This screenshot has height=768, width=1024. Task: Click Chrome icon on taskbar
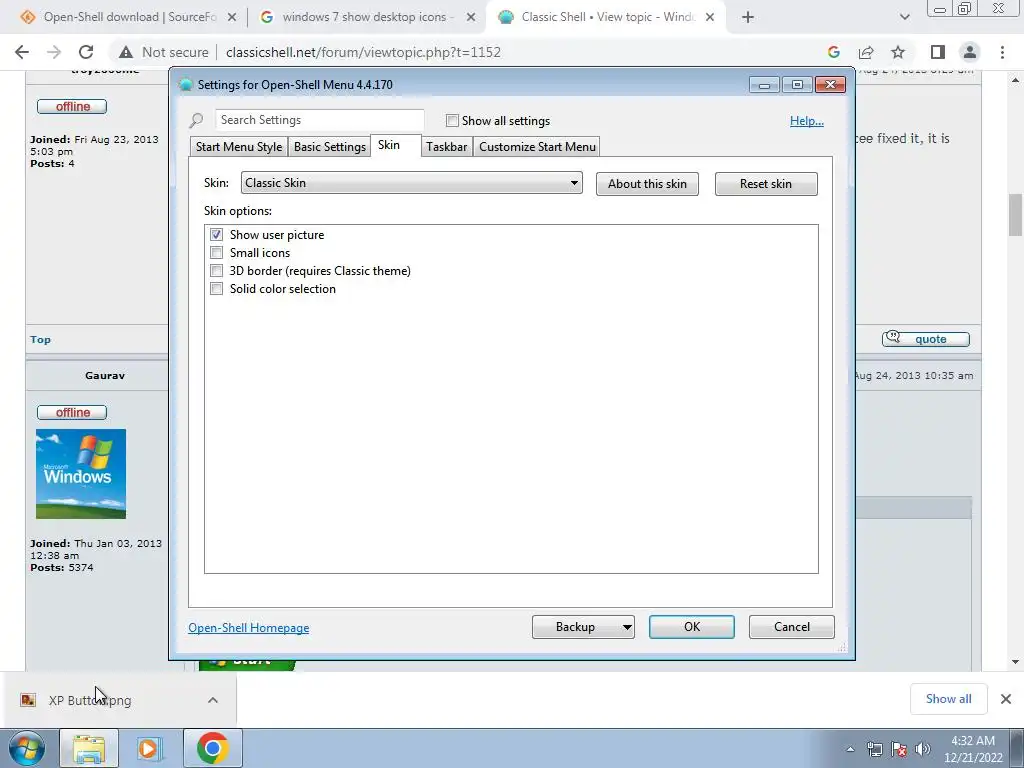tap(213, 748)
